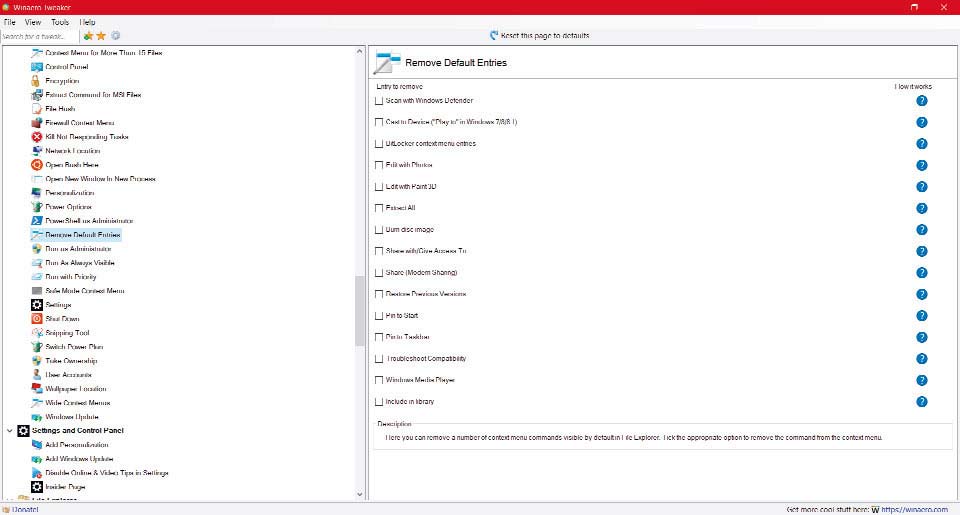
Task: Tick the Cast to Device checkbox
Action: pos(379,122)
